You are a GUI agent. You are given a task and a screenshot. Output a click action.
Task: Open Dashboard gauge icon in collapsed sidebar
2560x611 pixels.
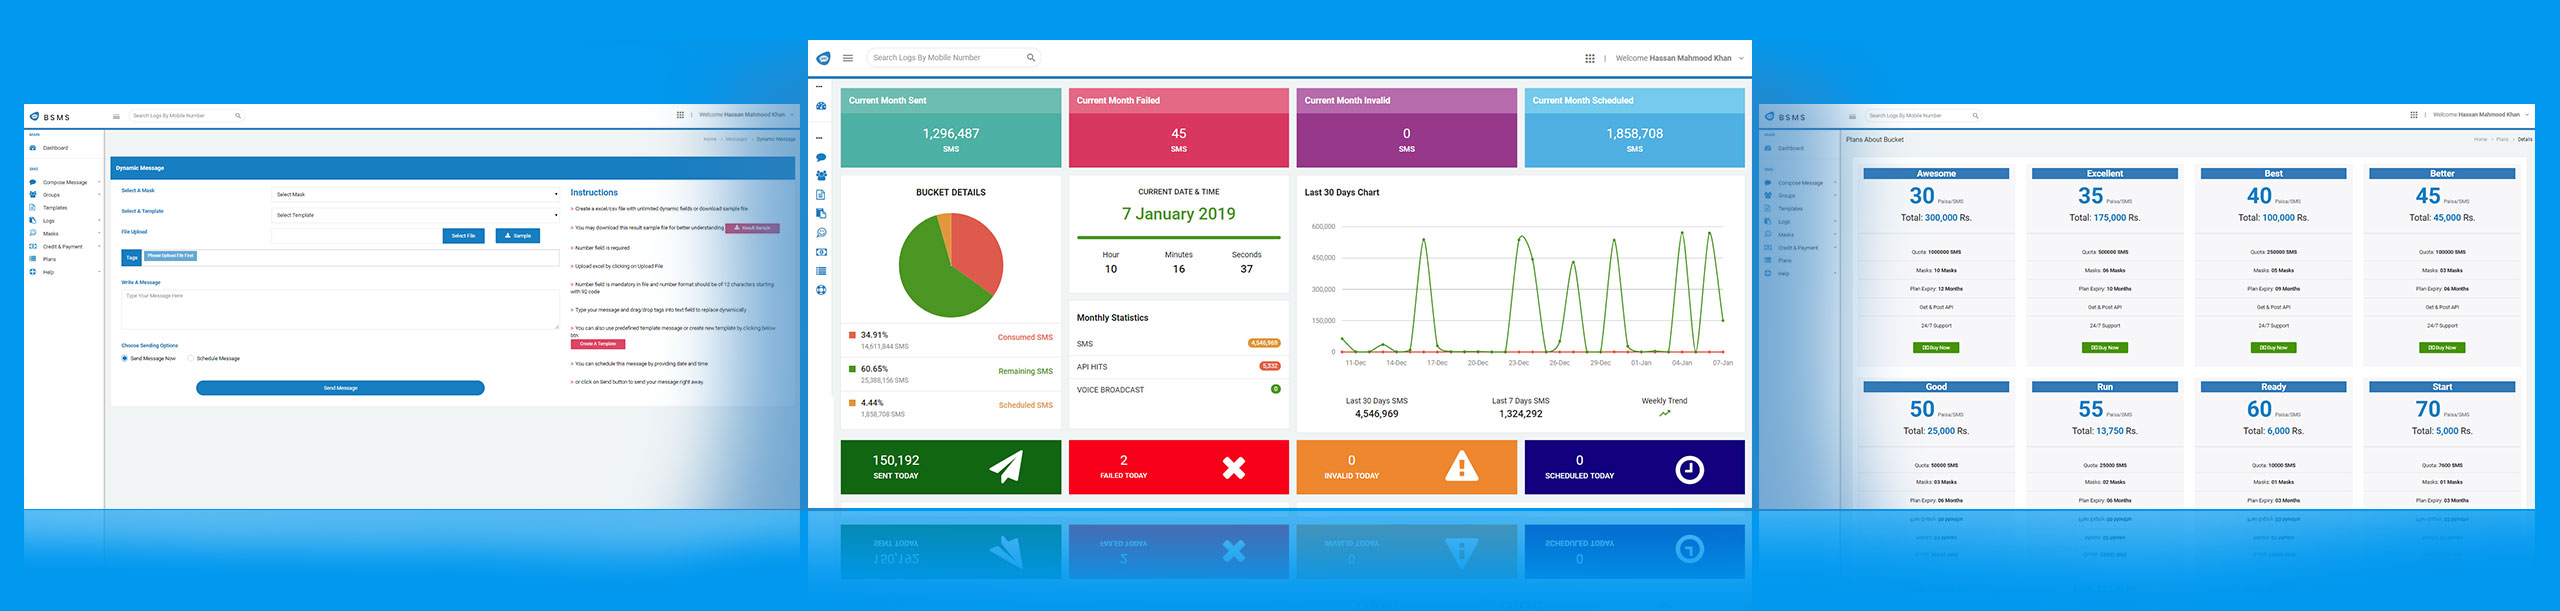tap(821, 106)
